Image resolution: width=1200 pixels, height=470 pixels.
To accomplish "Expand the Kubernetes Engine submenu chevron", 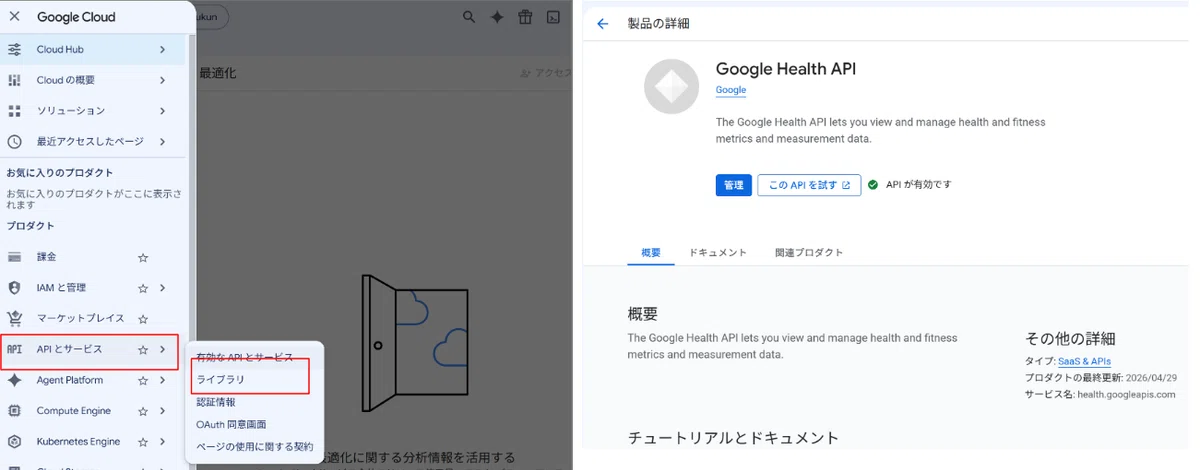I will click(x=162, y=442).
